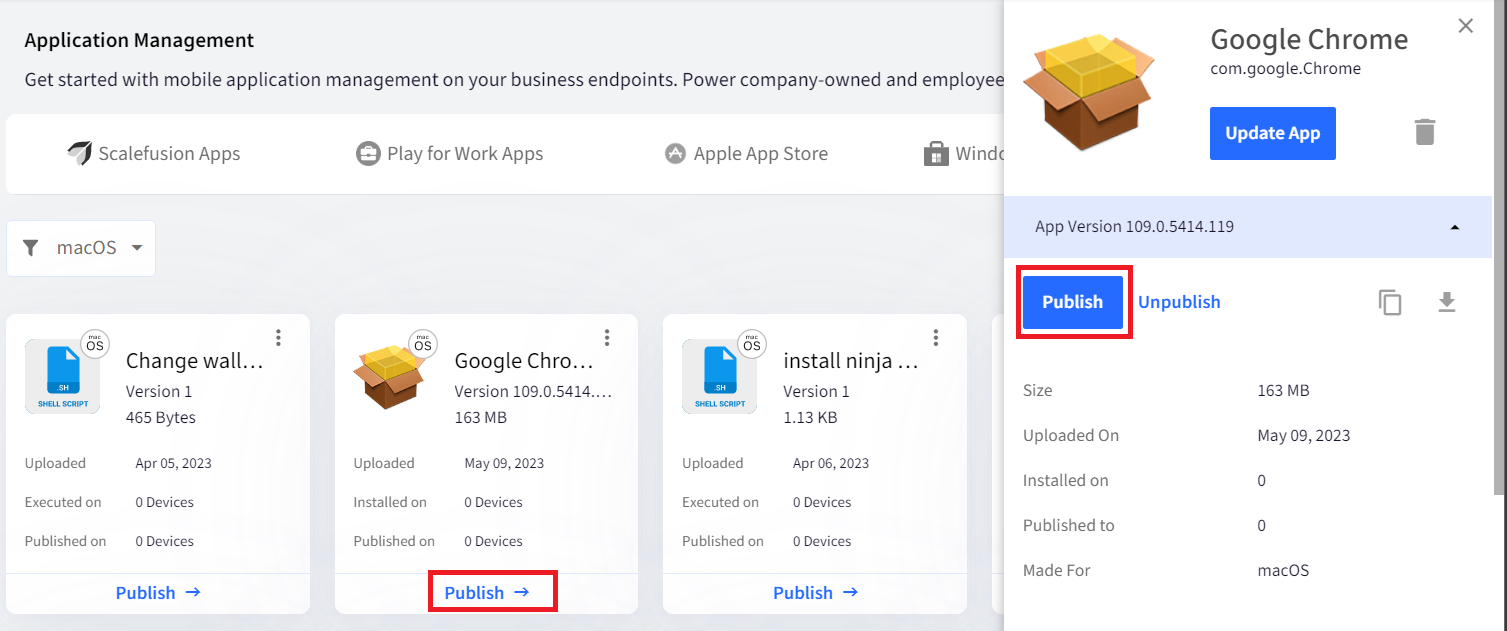1507x631 pixels.
Task: Click the macOS badge on install ninja card
Action: [x=752, y=344]
